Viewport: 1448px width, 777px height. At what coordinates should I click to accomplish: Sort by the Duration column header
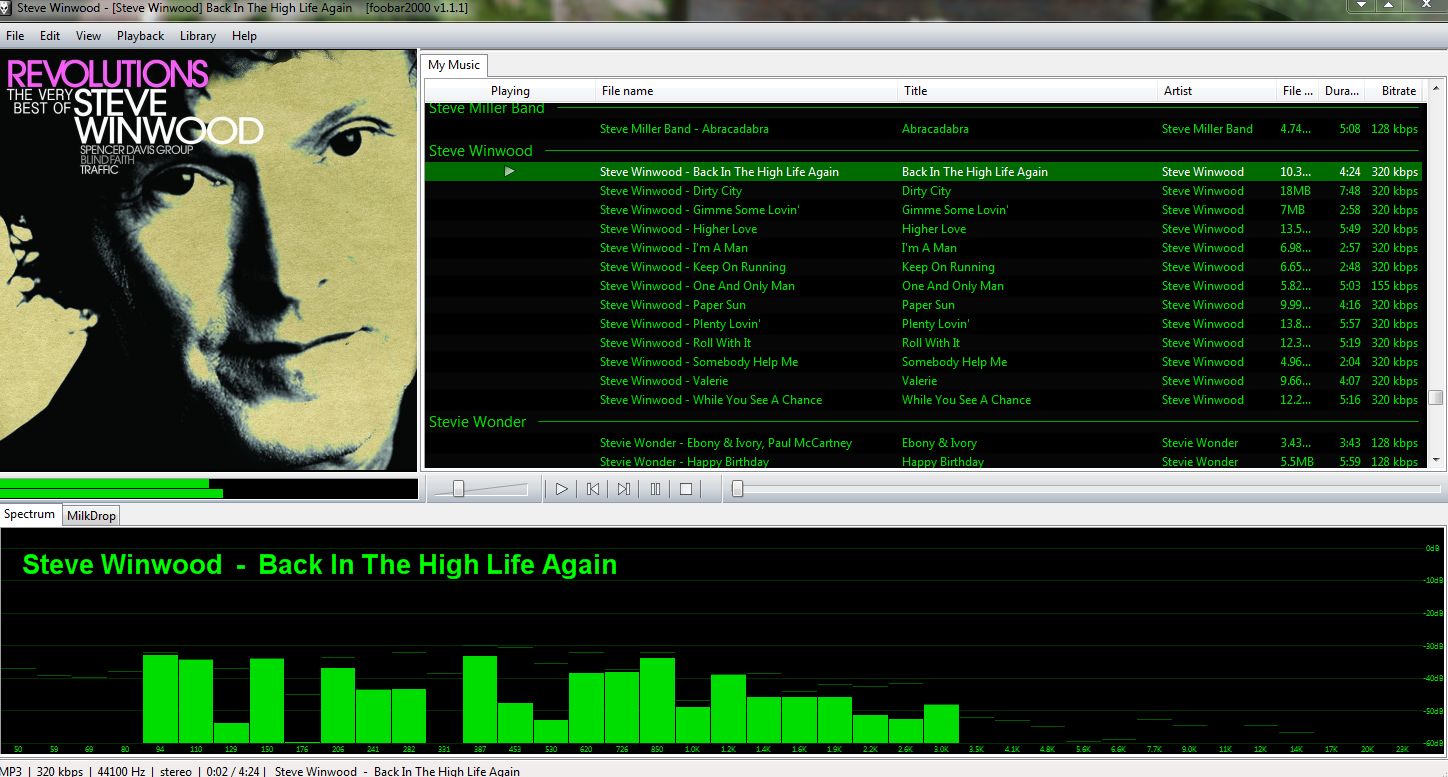pos(1341,91)
